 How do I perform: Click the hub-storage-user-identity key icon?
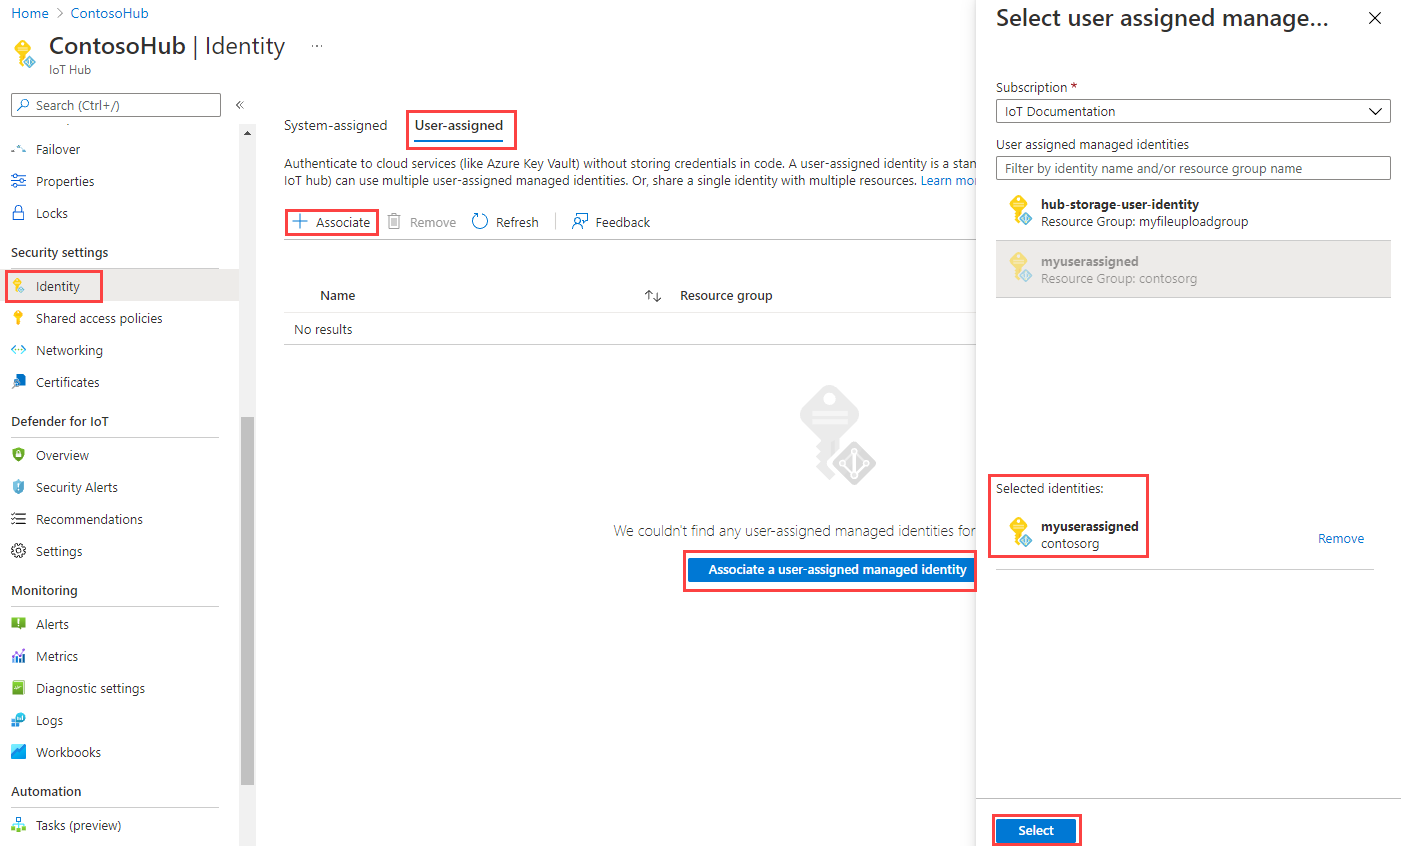(x=1020, y=210)
